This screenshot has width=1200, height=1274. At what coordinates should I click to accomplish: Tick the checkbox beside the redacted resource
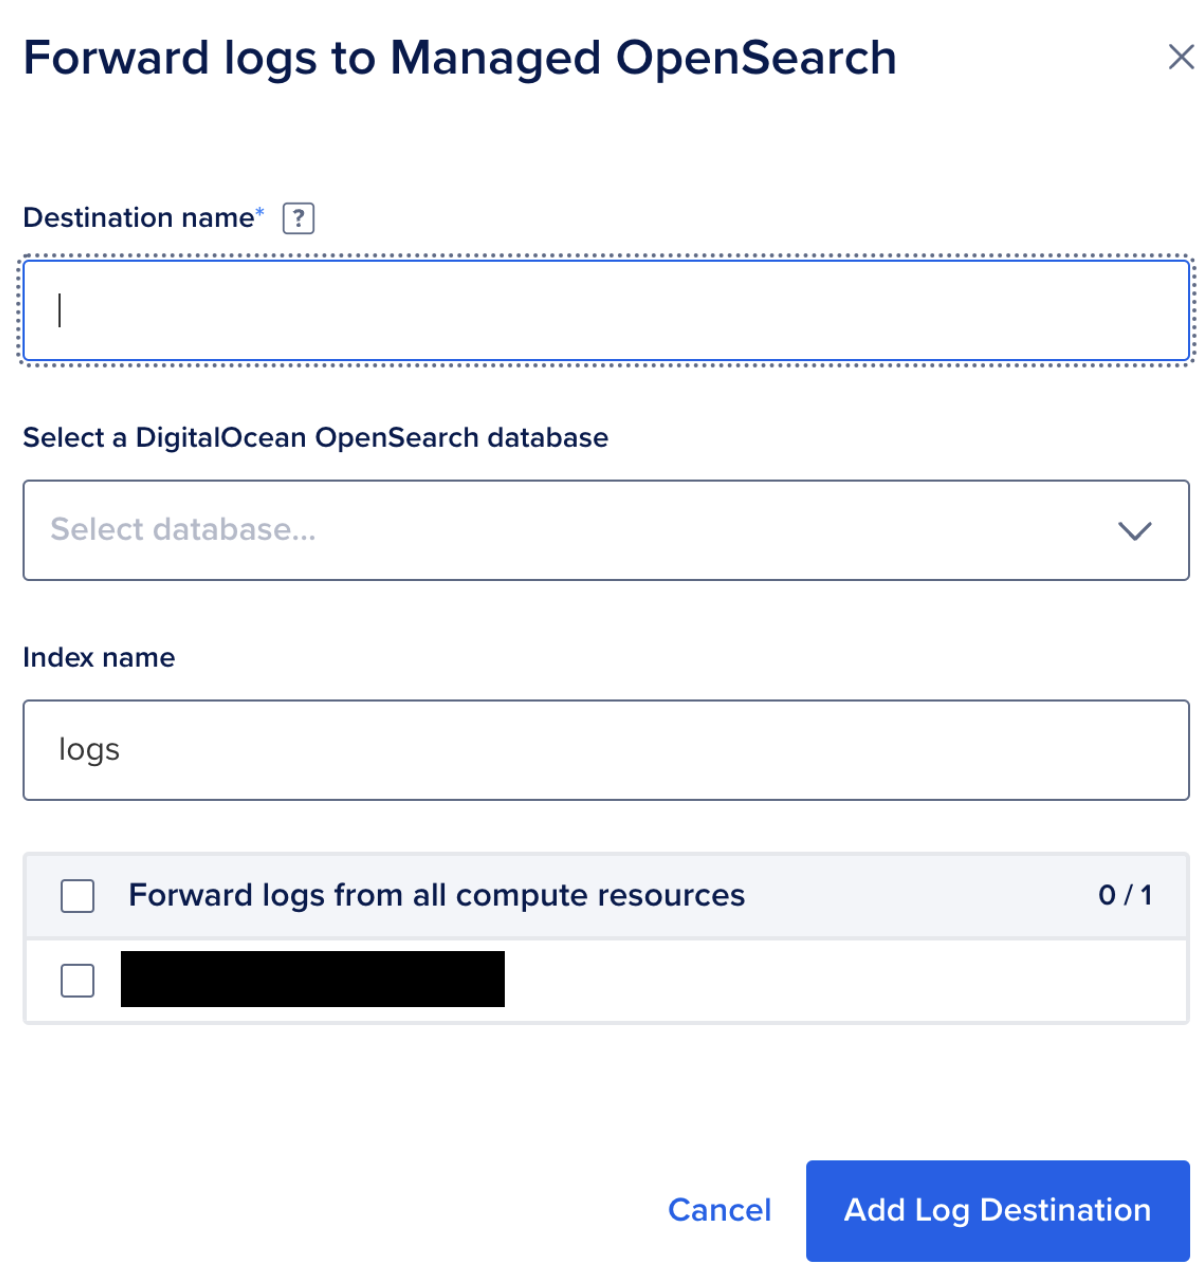pos(78,981)
